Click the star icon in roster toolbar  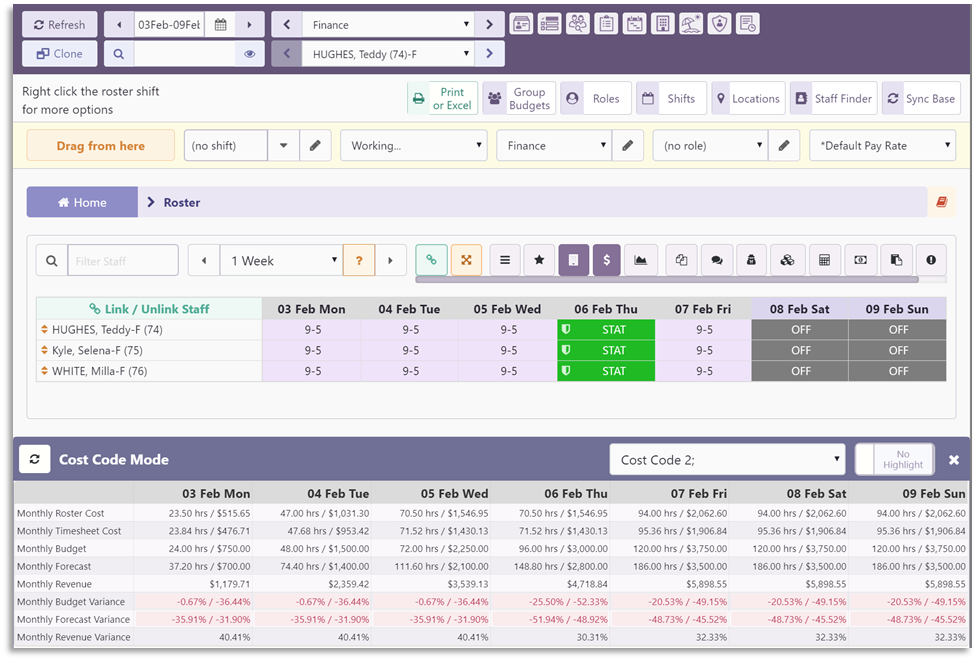click(539, 260)
